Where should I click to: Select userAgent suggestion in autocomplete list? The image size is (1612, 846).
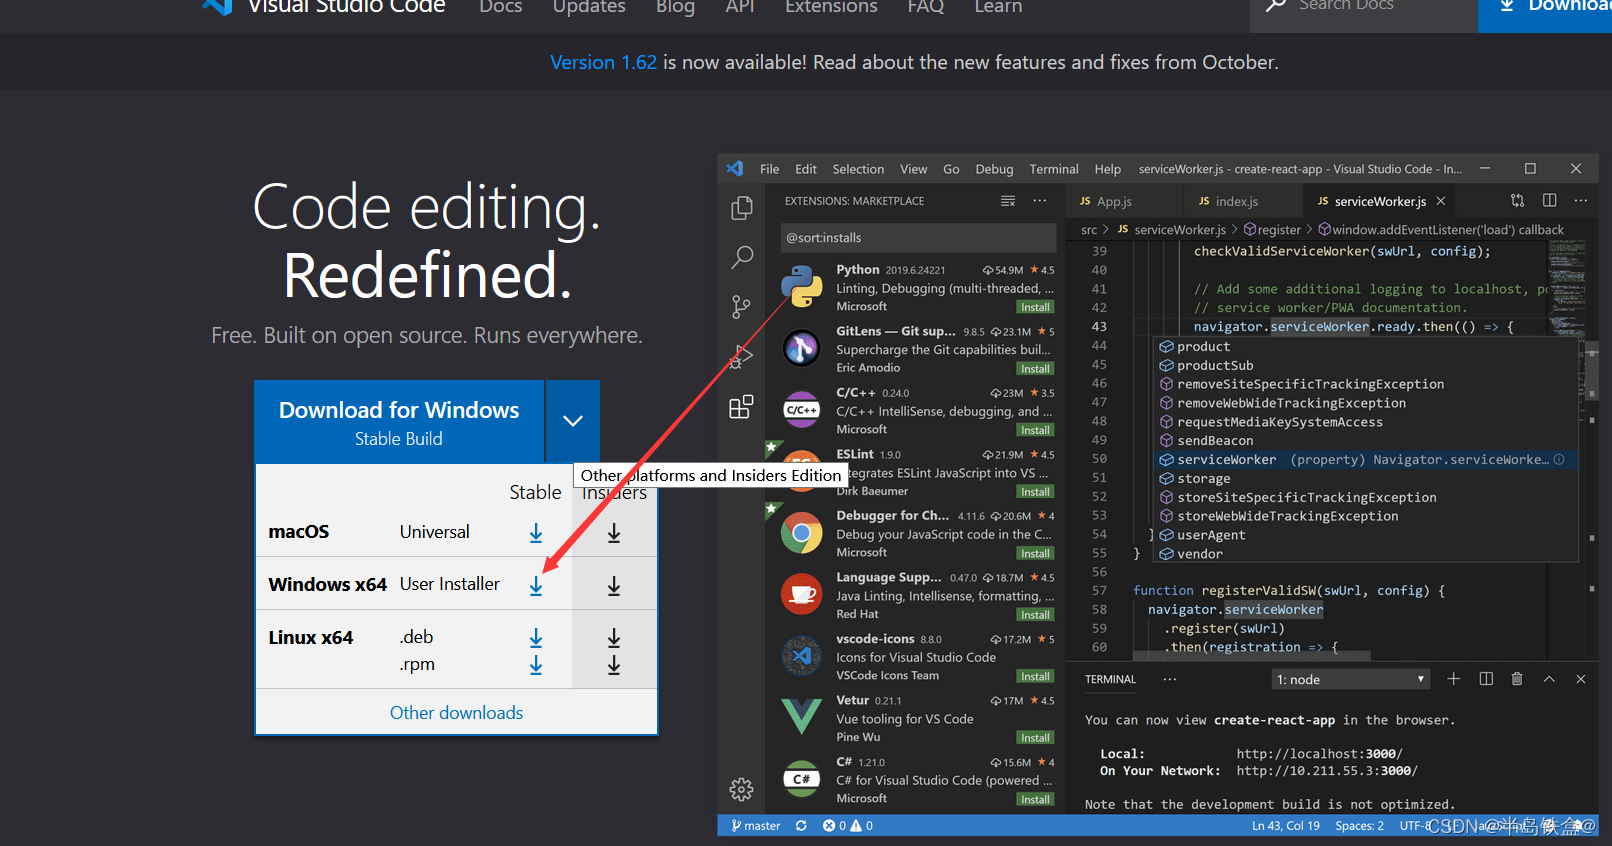coord(1367,535)
